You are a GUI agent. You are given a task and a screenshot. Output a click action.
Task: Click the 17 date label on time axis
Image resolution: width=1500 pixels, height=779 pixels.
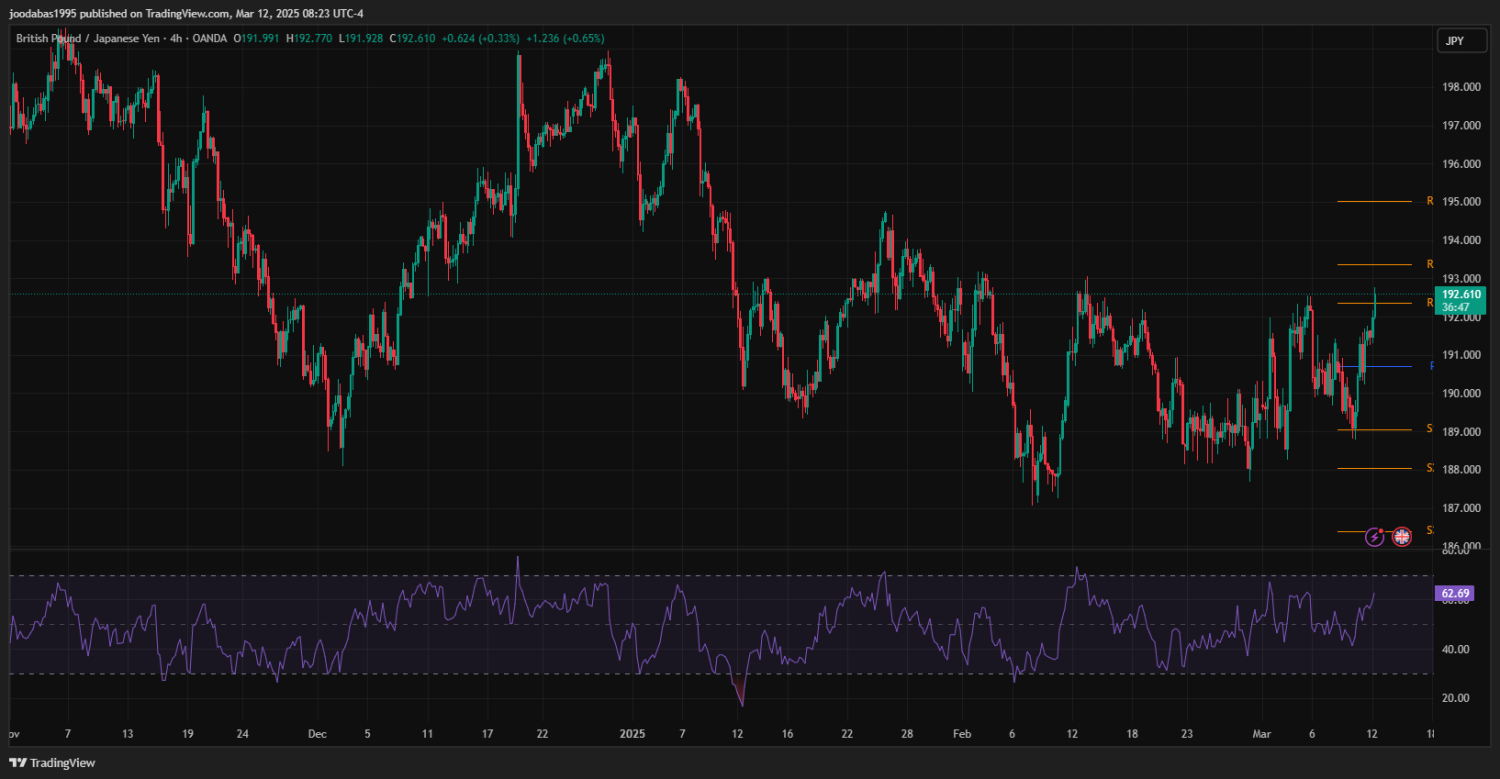tap(487, 734)
